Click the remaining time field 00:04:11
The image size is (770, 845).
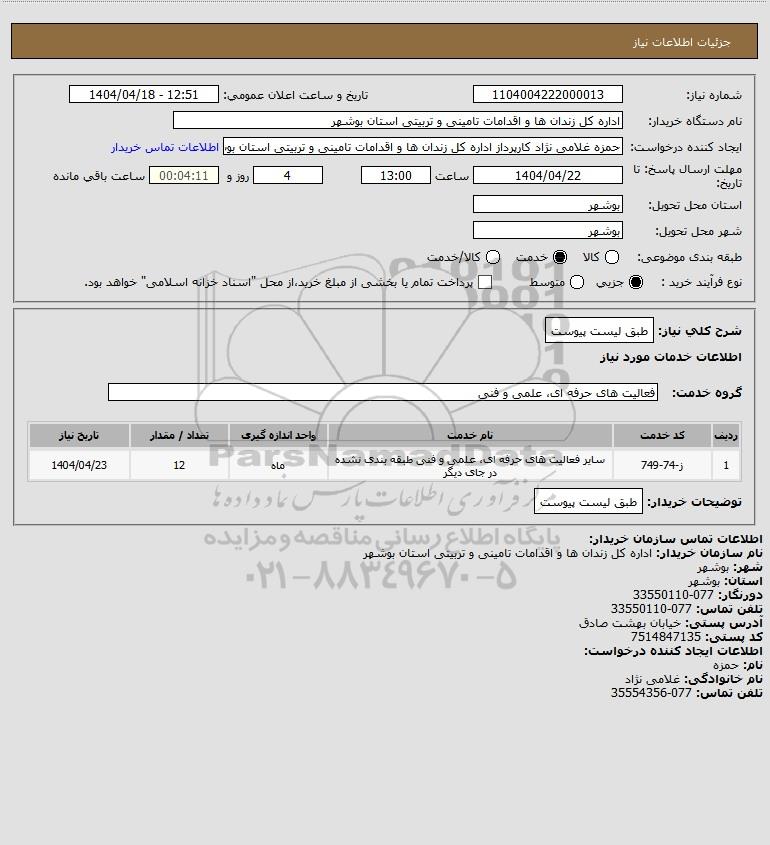coord(184,176)
